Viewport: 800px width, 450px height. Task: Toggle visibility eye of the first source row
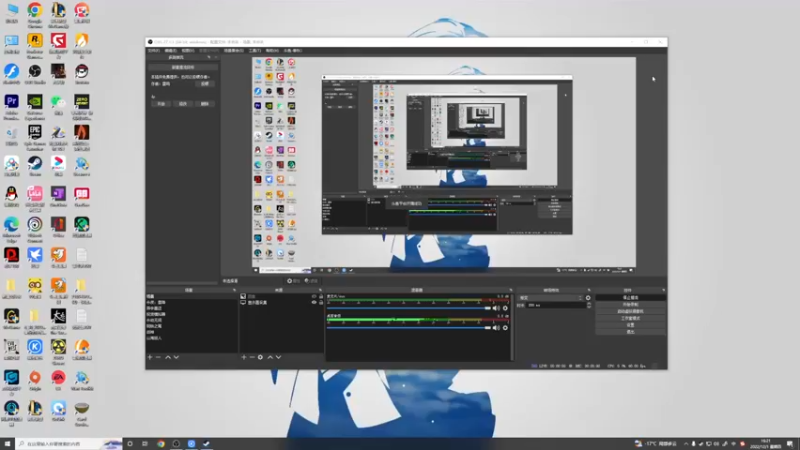coord(314,296)
